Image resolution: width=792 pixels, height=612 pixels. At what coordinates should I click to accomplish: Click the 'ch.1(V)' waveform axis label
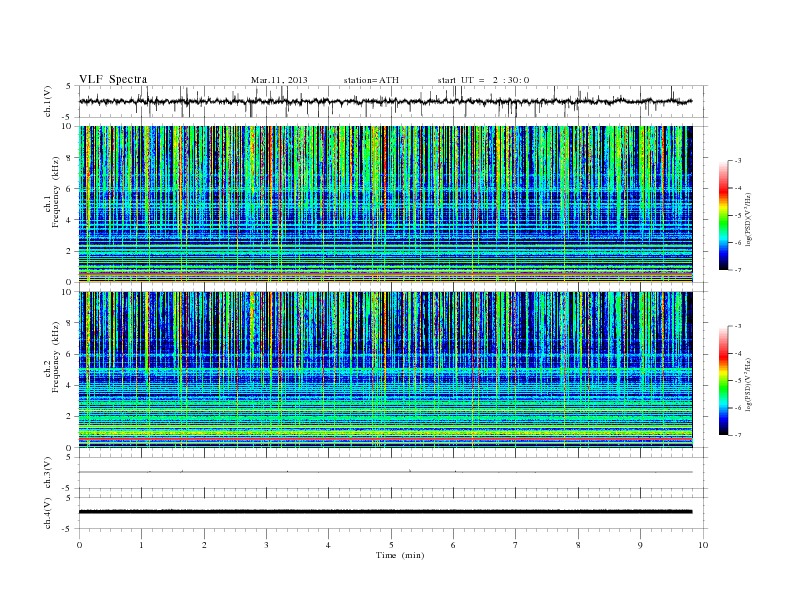tap(48, 101)
